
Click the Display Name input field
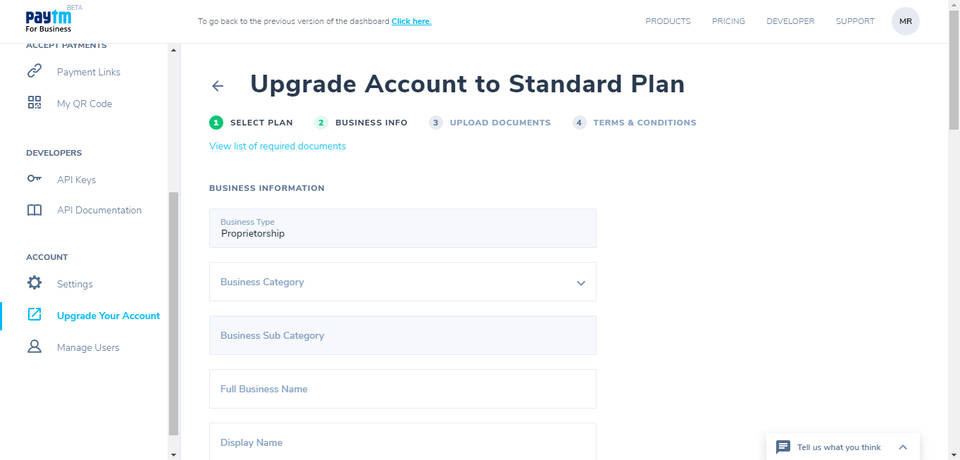point(402,442)
